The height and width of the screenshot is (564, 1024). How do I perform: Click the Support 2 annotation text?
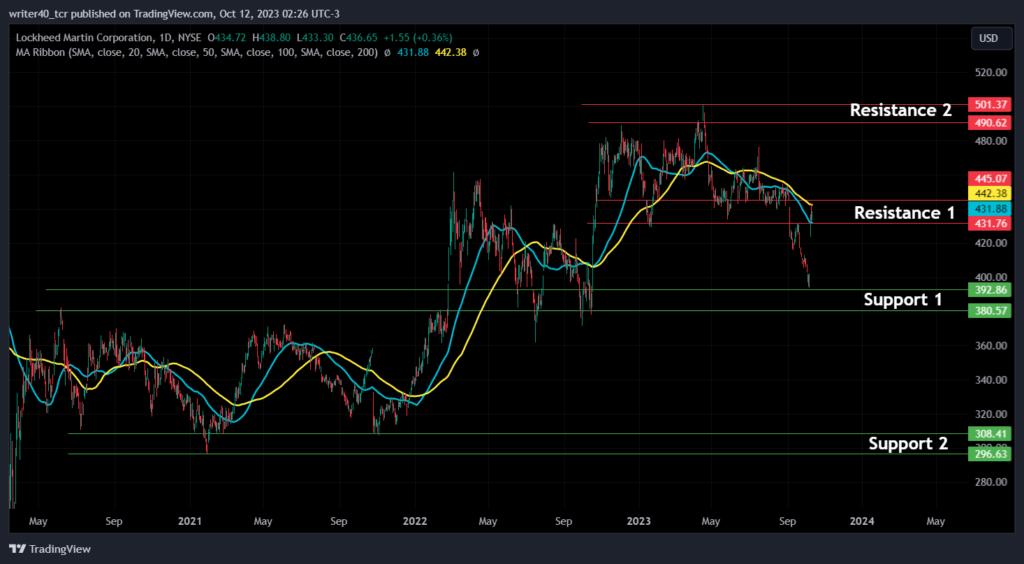(908, 444)
